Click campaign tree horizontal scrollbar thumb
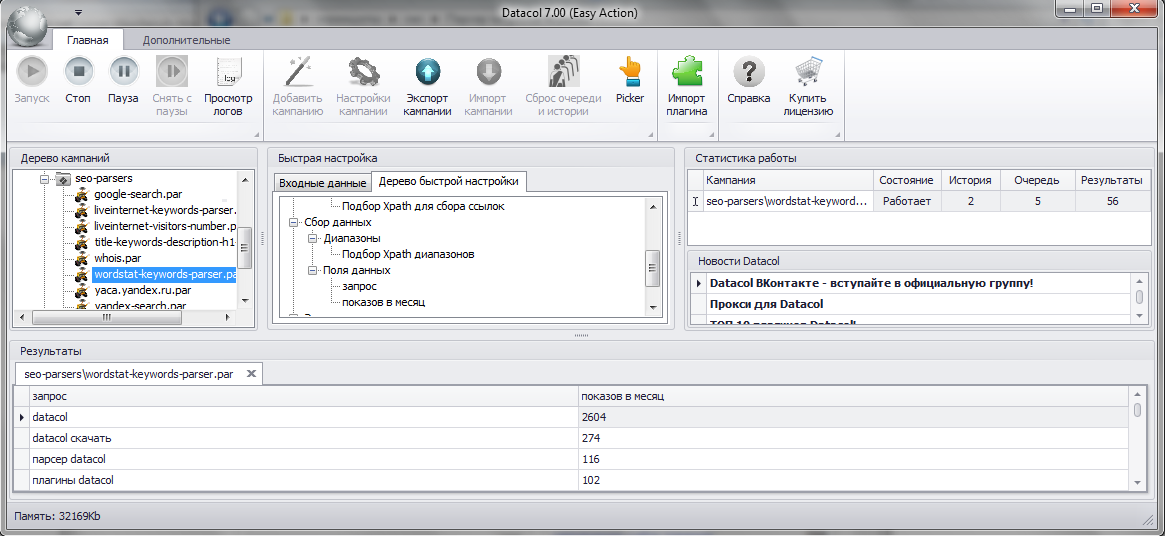Image resolution: width=1165 pixels, height=536 pixels. click(107, 317)
